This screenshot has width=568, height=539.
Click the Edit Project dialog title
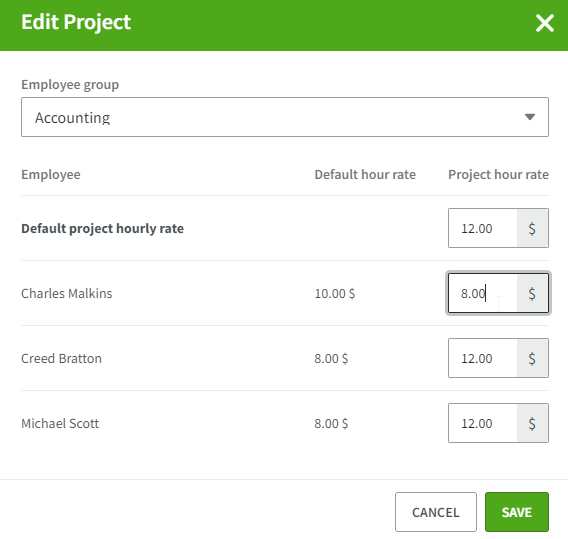pos(76,22)
